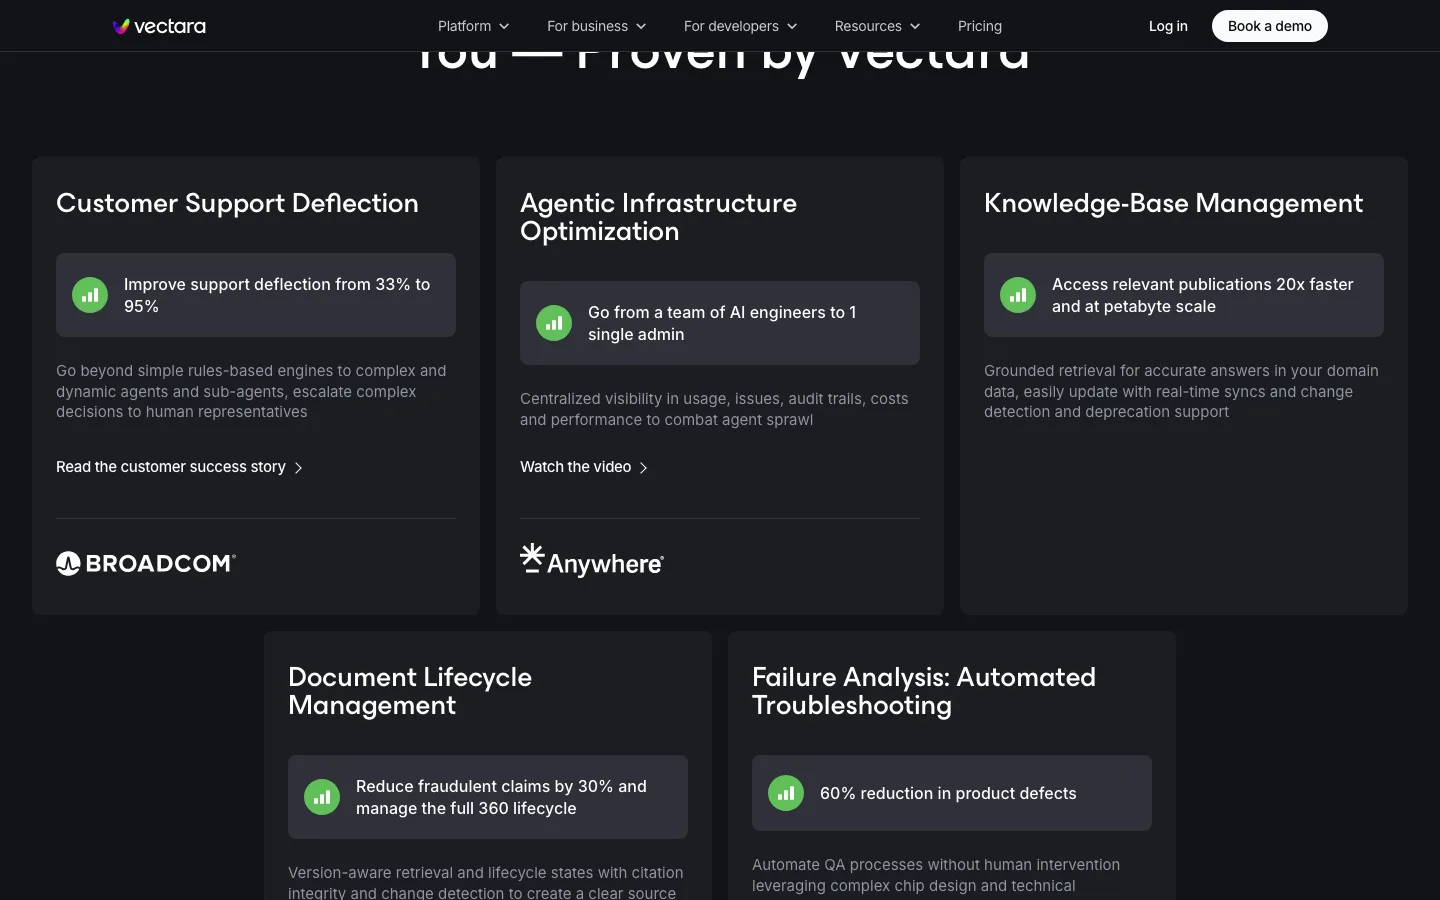Click the Anywhere logo

pos(592,560)
